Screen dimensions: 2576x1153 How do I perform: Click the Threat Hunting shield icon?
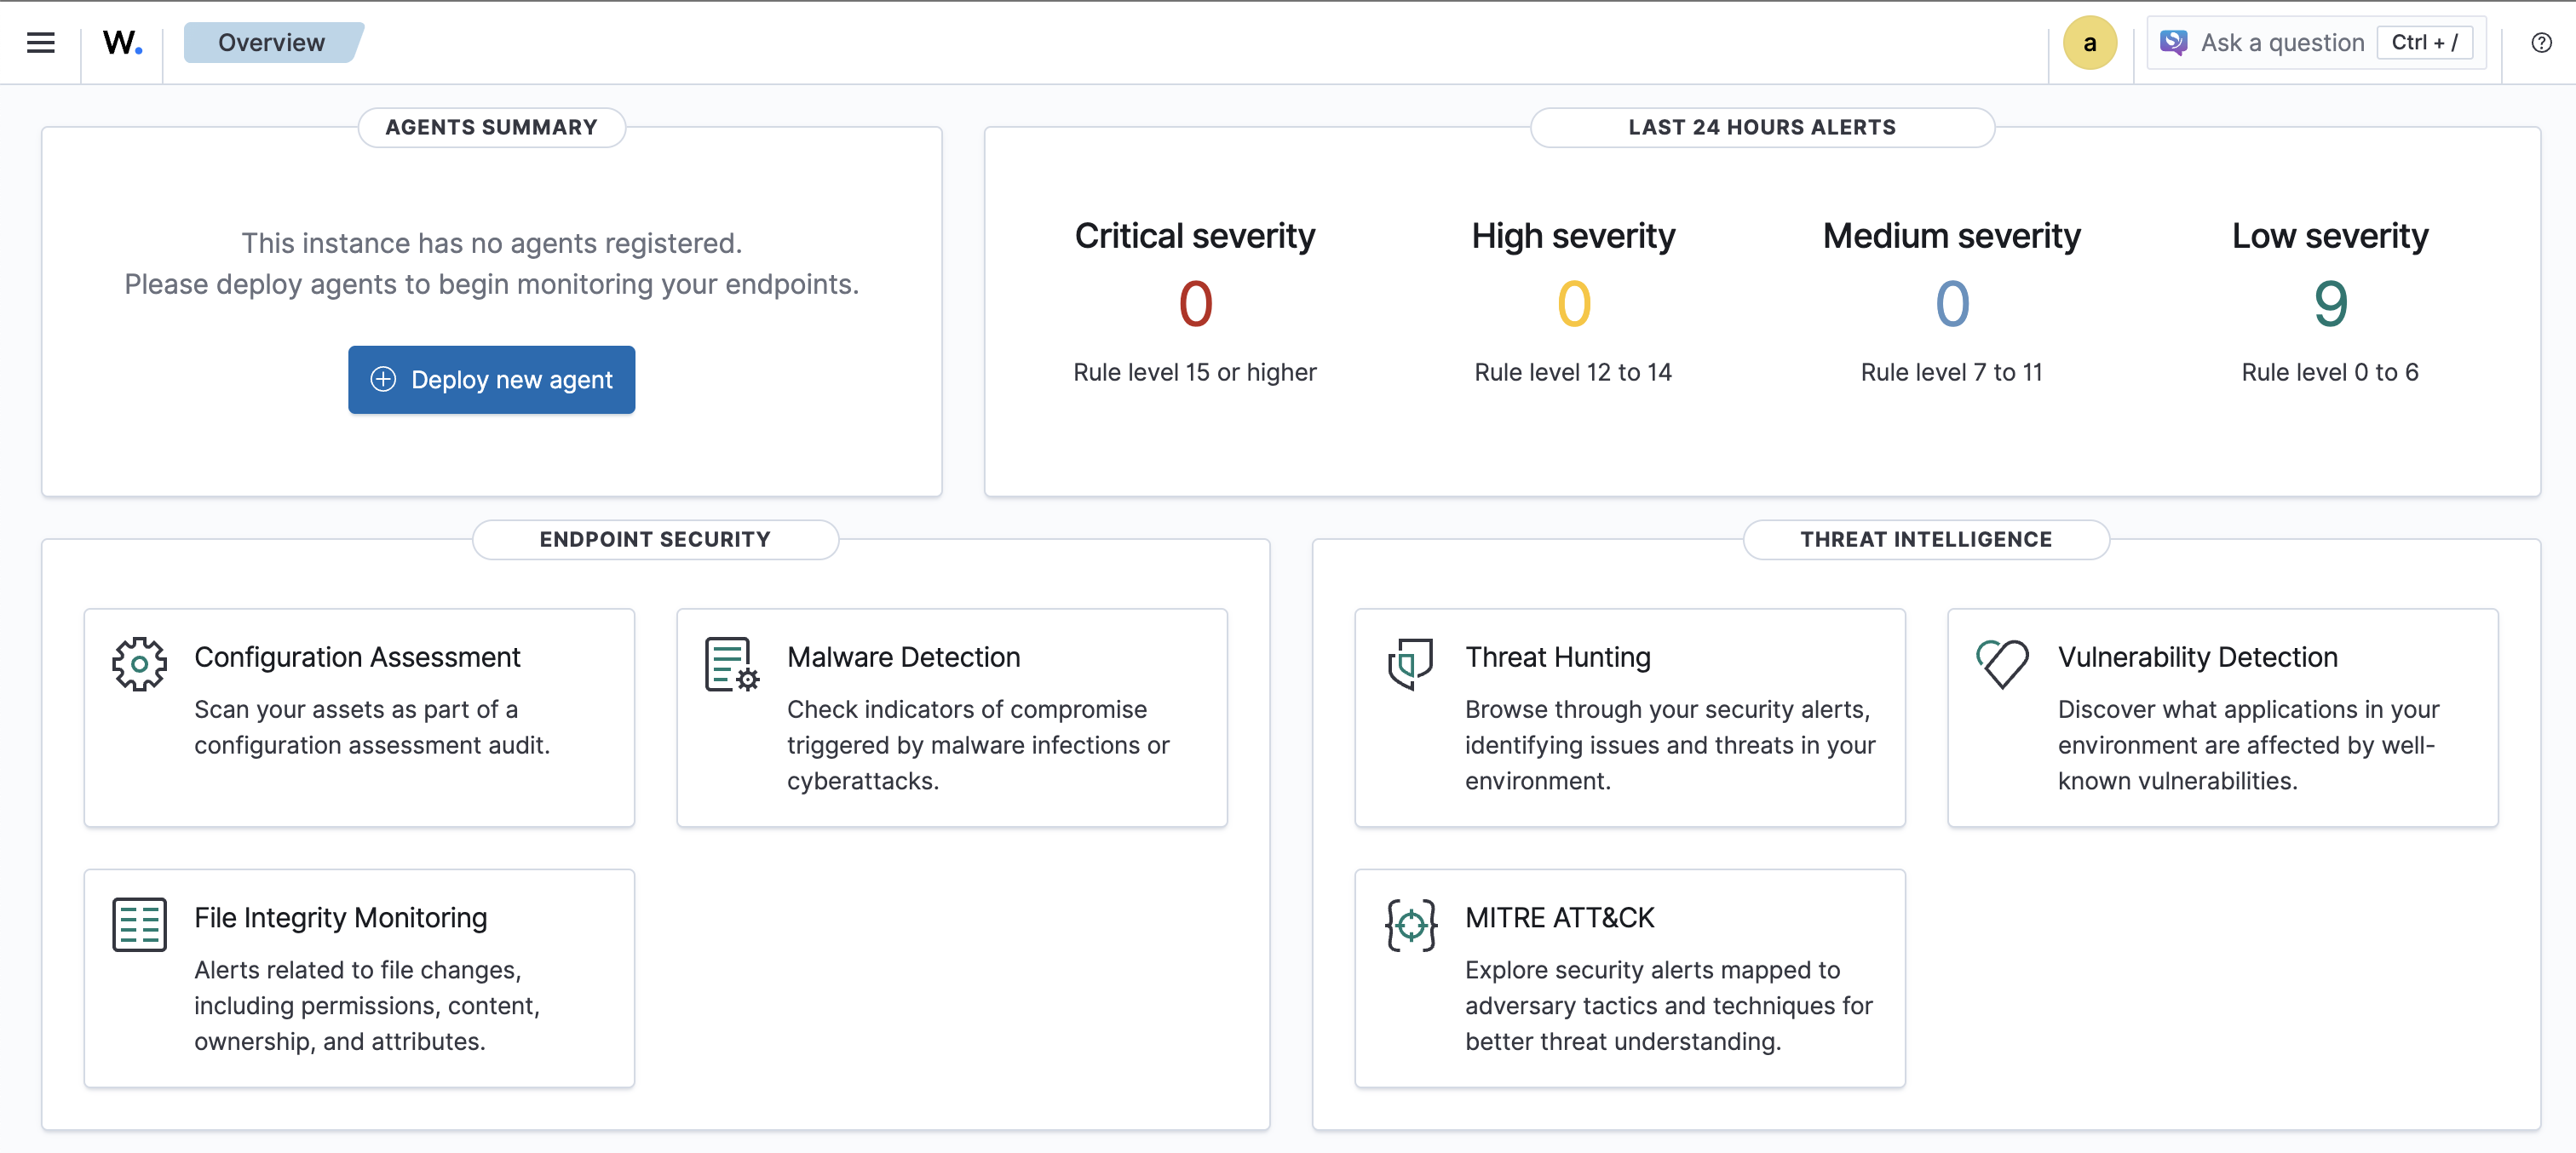[1410, 664]
